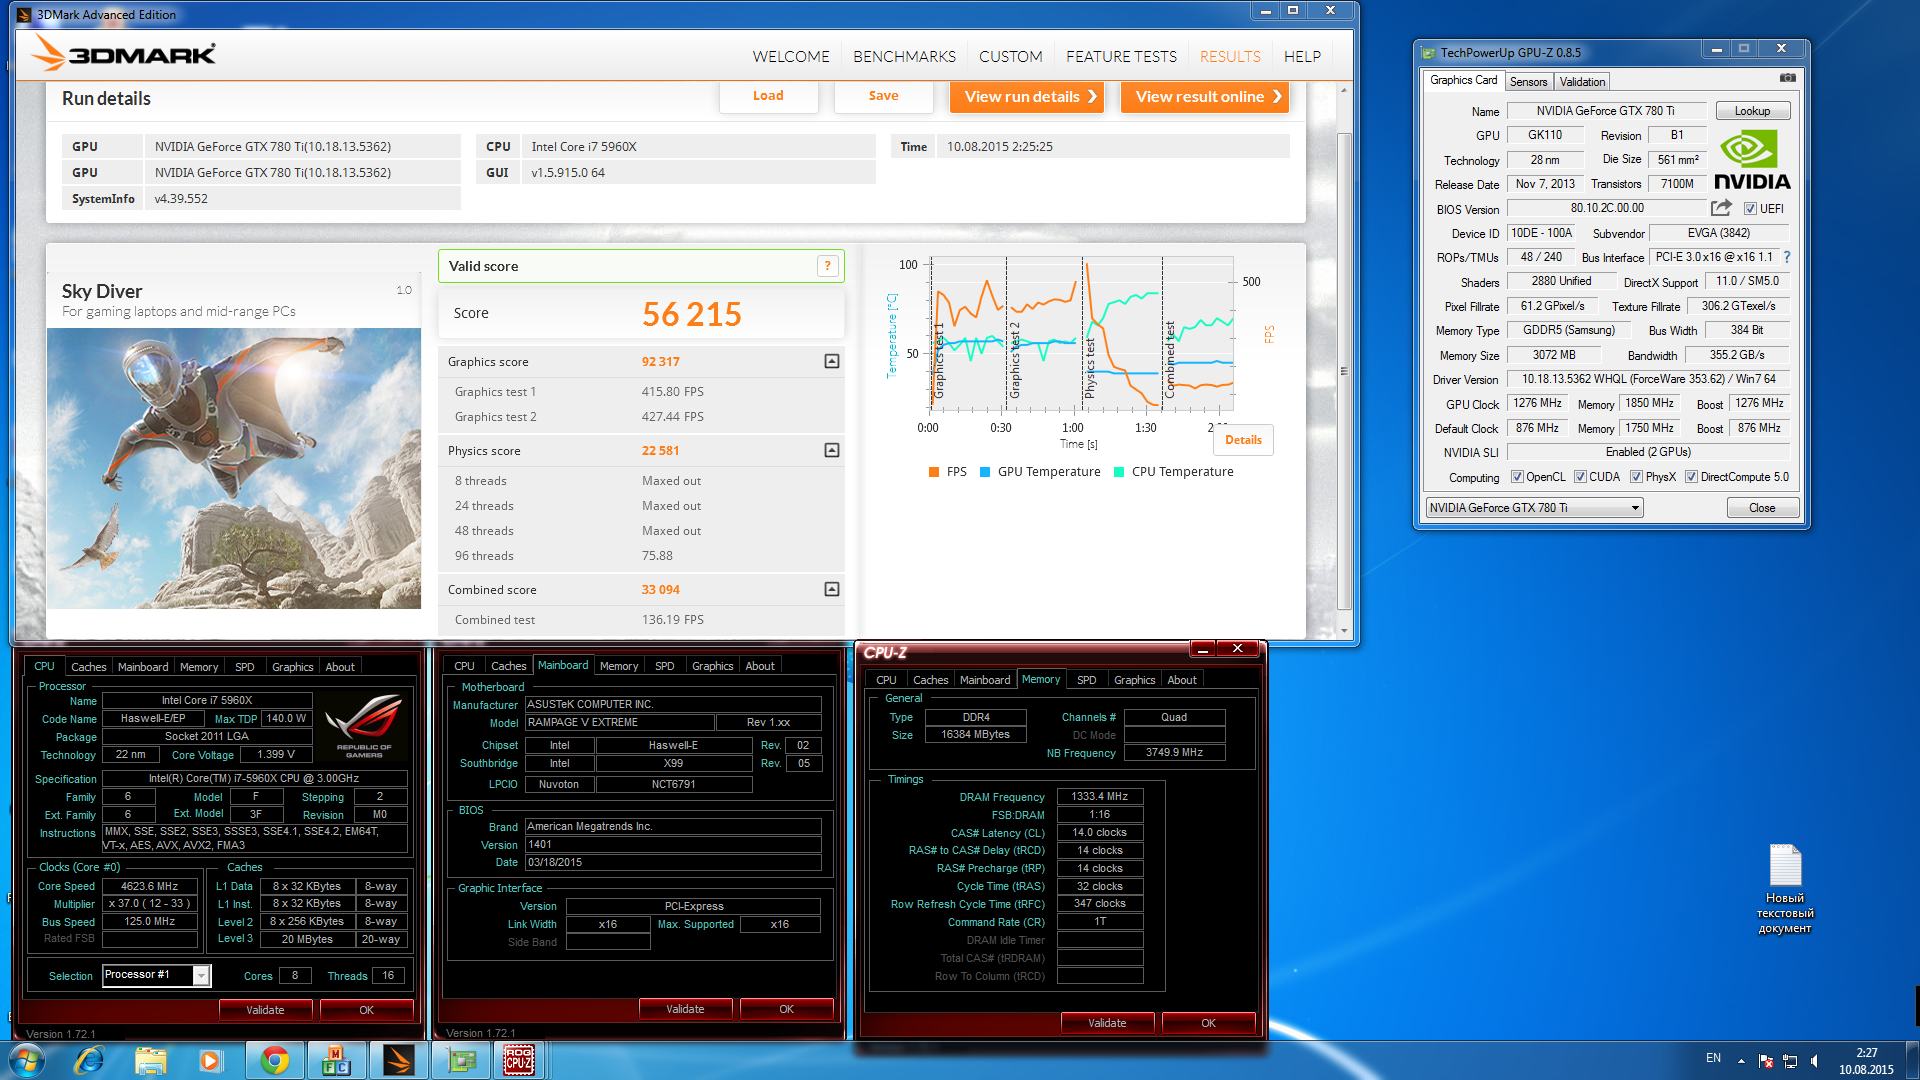Click the Save button in Run details
Image resolution: width=1920 pixels, height=1080 pixels.
883,96
